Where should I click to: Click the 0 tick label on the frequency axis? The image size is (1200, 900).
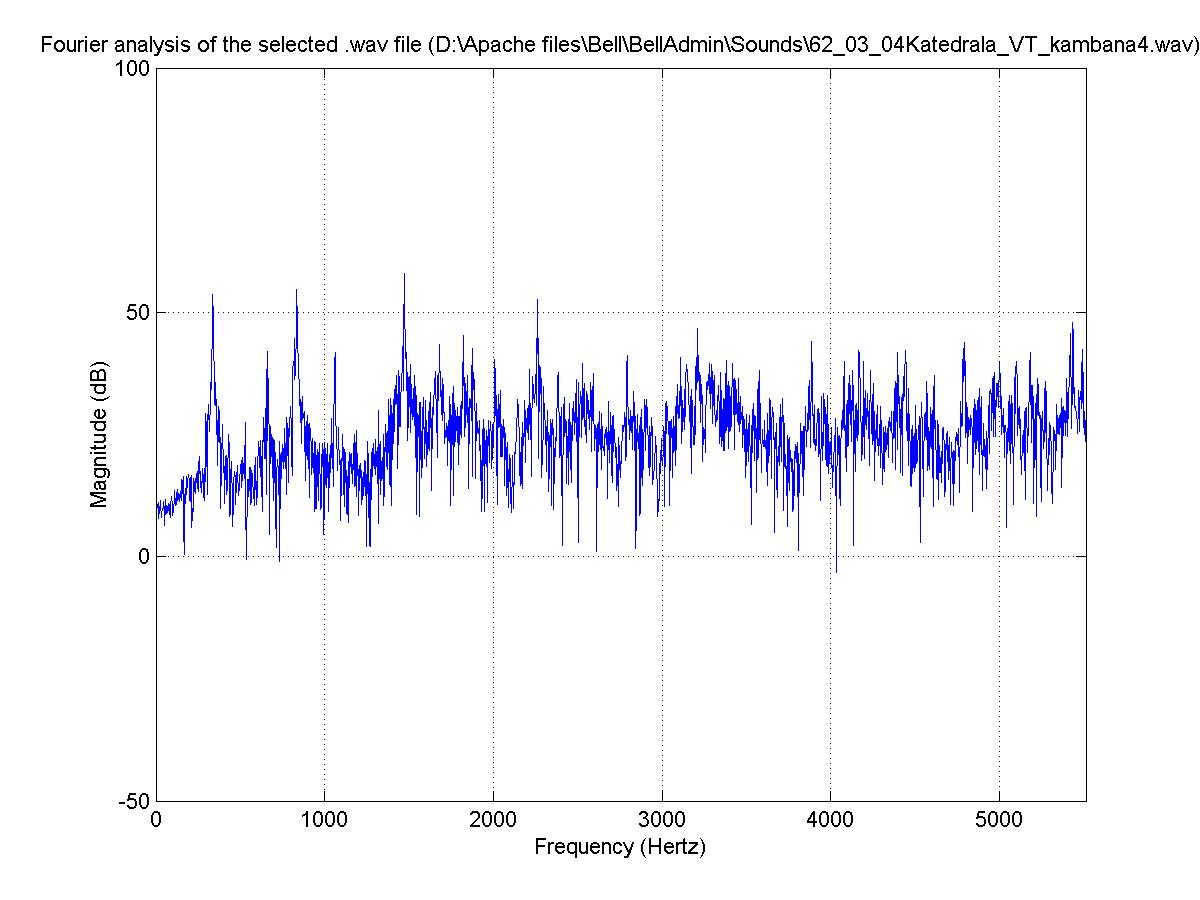pyautogui.click(x=156, y=820)
